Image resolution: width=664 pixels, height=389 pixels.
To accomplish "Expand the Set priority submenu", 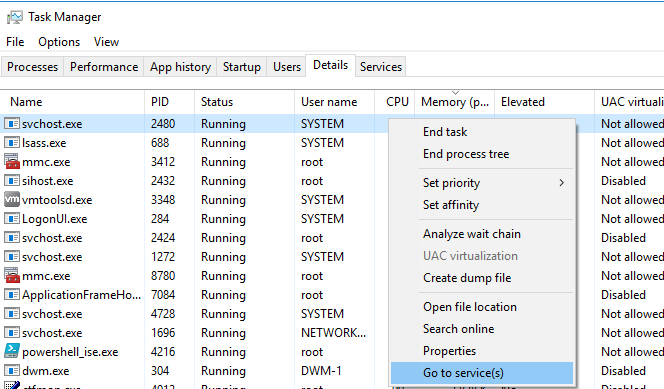I will click(x=482, y=183).
